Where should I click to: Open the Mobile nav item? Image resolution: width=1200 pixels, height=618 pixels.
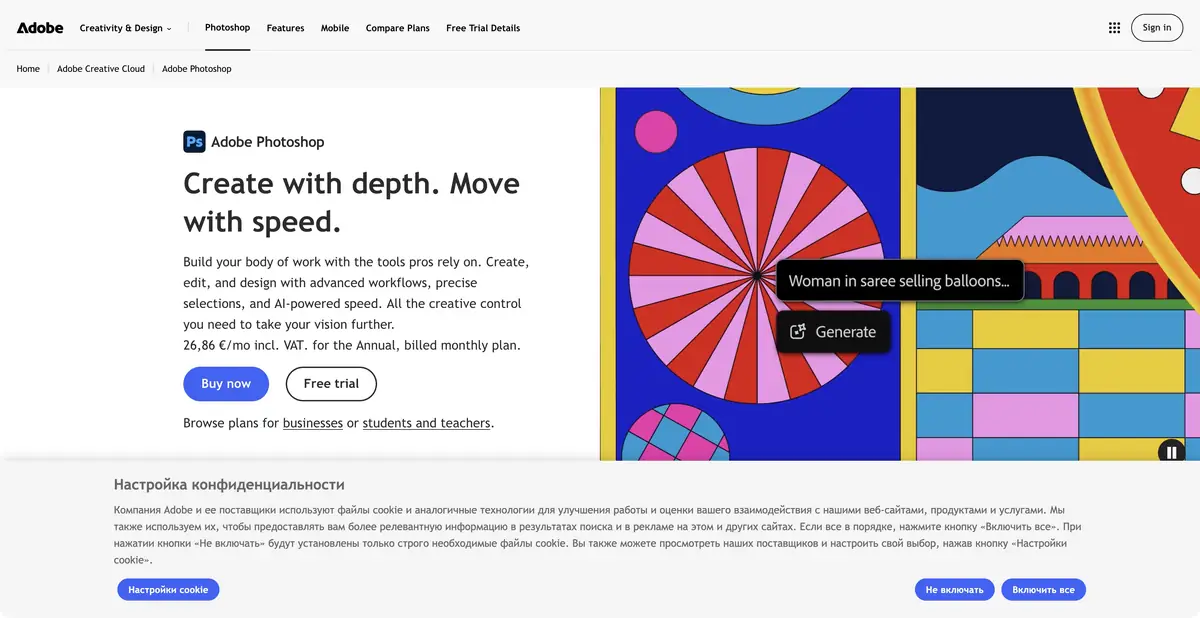point(335,28)
